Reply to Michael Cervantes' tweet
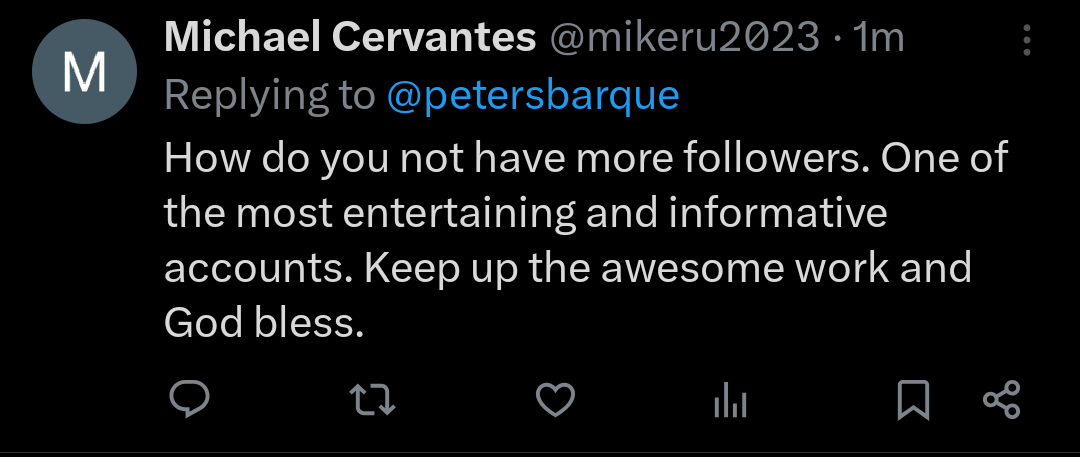The image size is (1080, 457). click(x=188, y=400)
